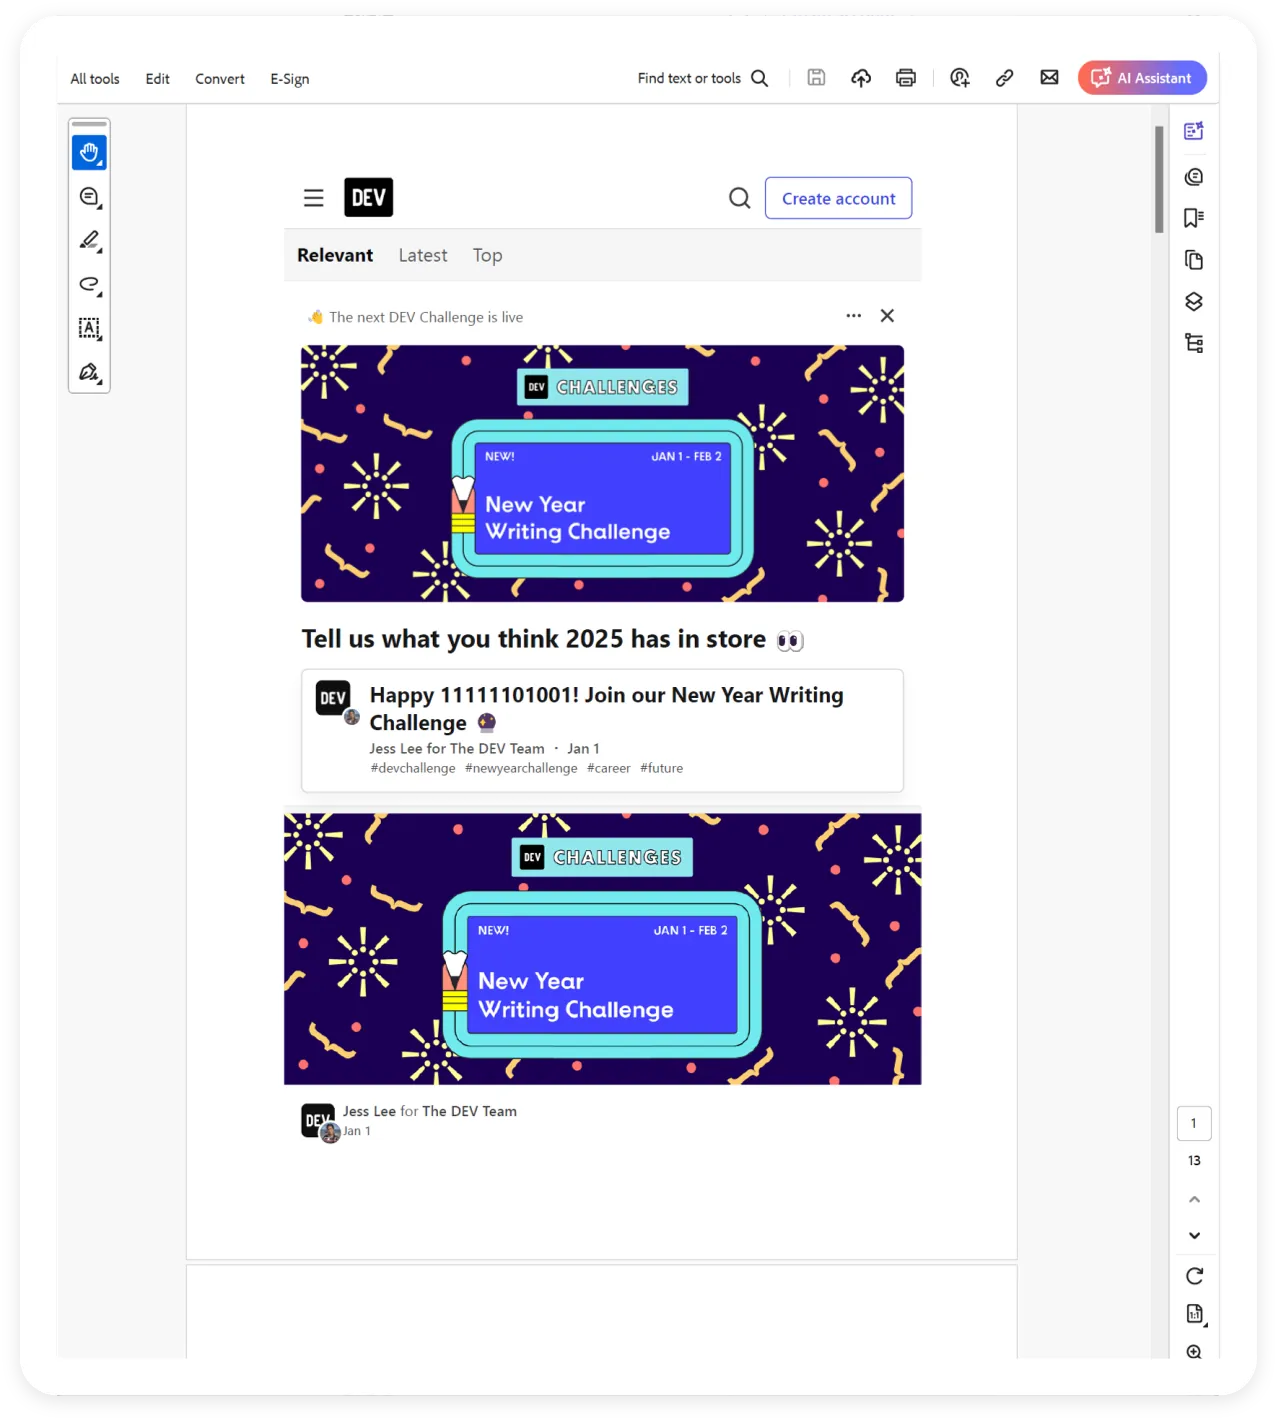Open the DEV hamburger menu
Screen dimensions: 1277x1419
coord(314,198)
